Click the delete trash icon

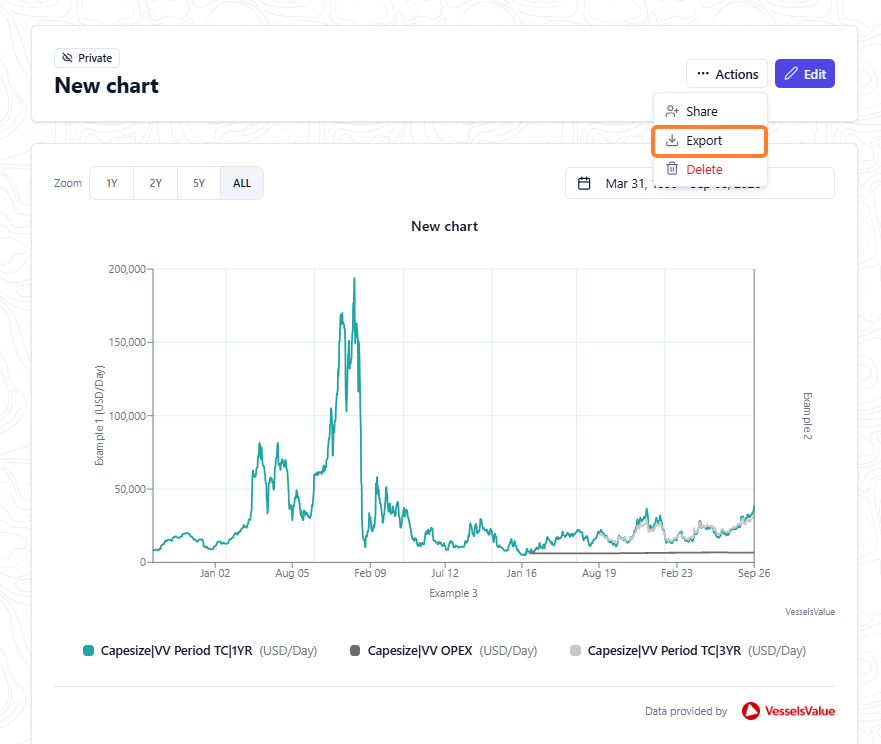[672, 169]
